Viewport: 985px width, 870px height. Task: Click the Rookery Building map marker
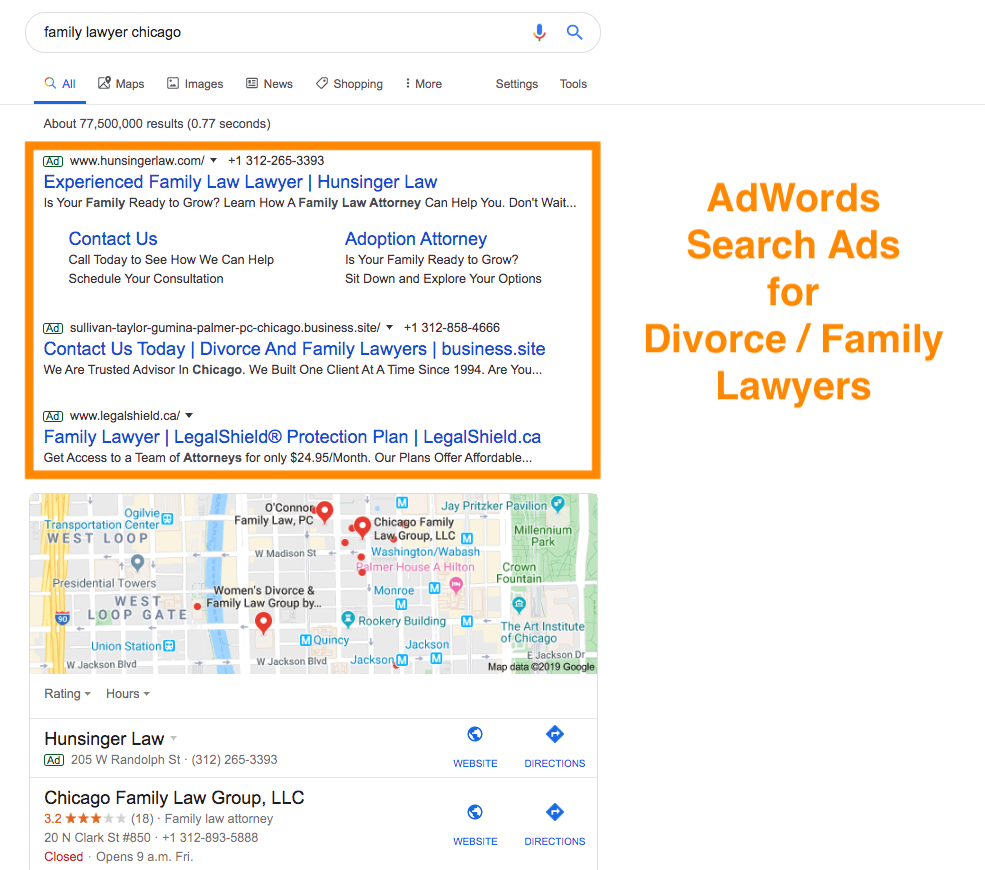348,619
